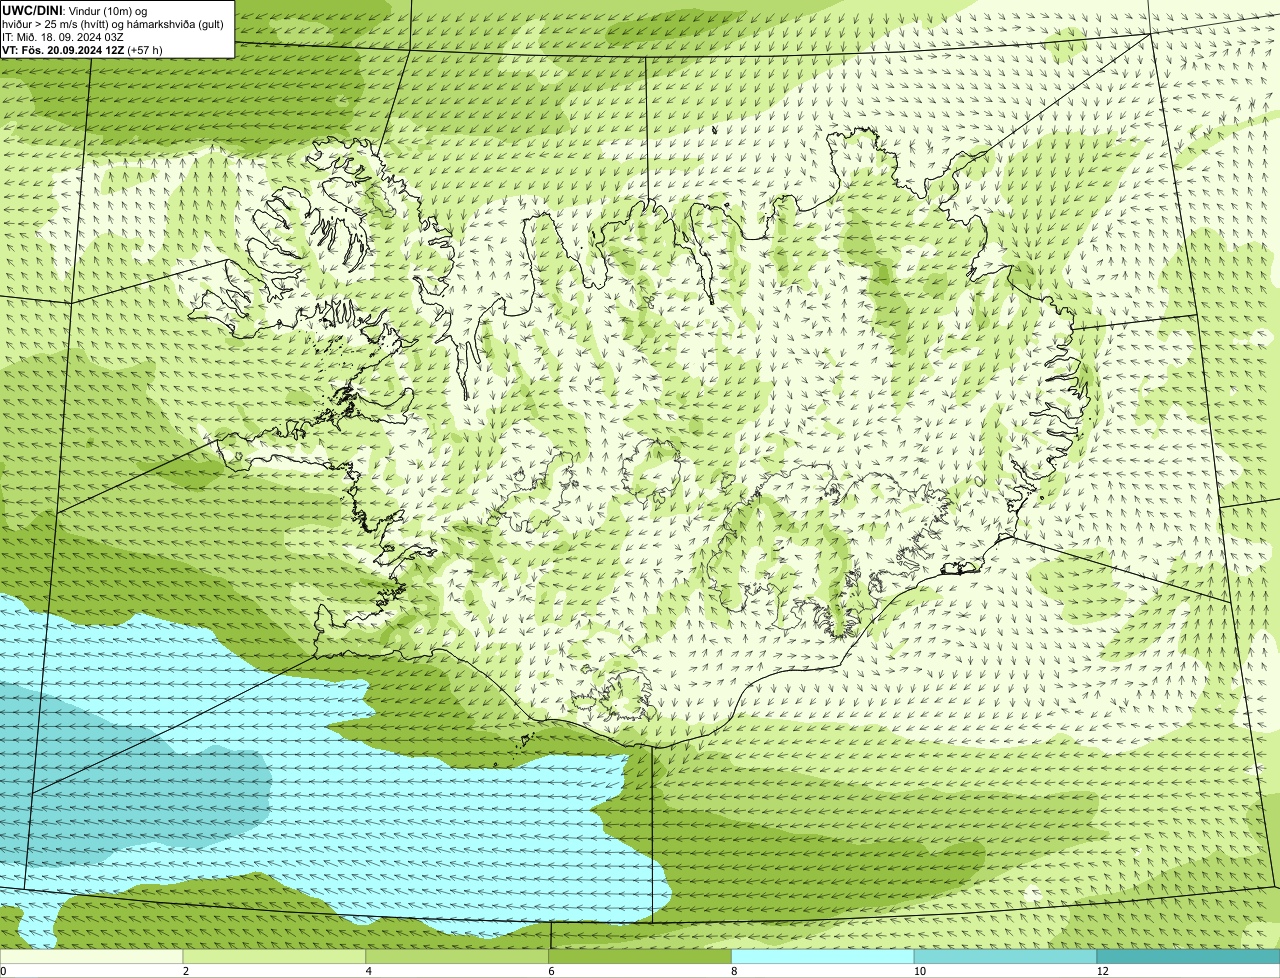Click the legend scale label '12'
Screen dimensions: 1280x978
[1102, 971]
